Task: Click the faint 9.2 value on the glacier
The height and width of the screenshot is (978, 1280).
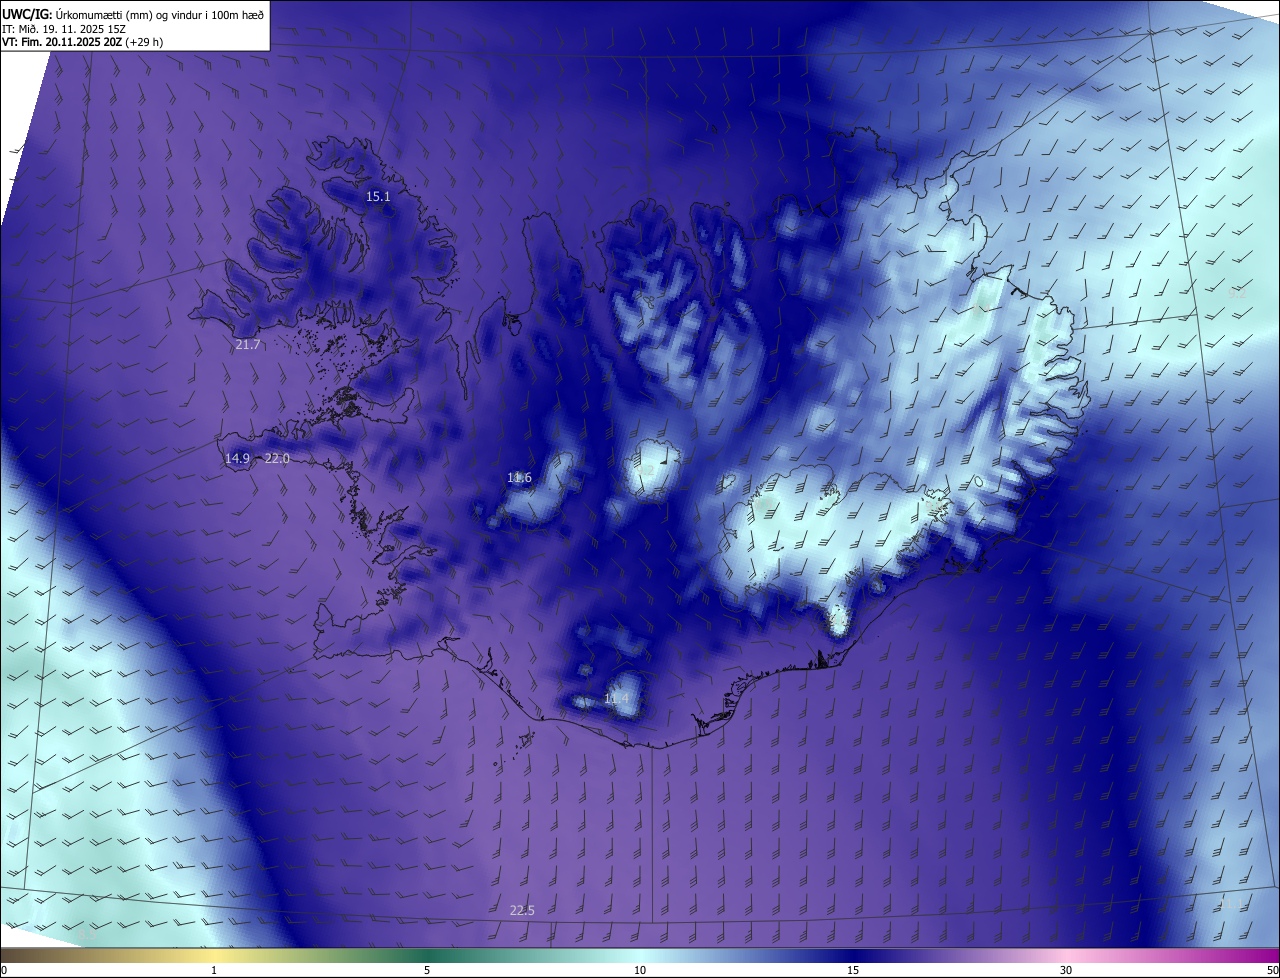Action: (x=645, y=470)
